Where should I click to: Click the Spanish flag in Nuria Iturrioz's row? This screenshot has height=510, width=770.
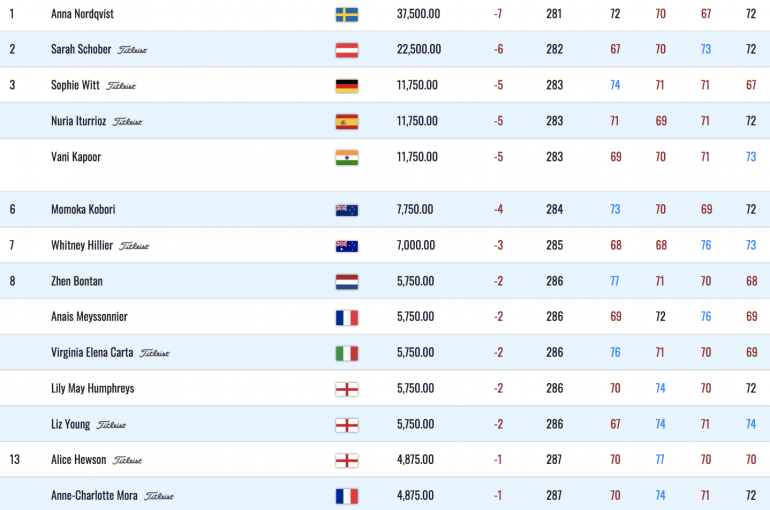click(x=347, y=122)
